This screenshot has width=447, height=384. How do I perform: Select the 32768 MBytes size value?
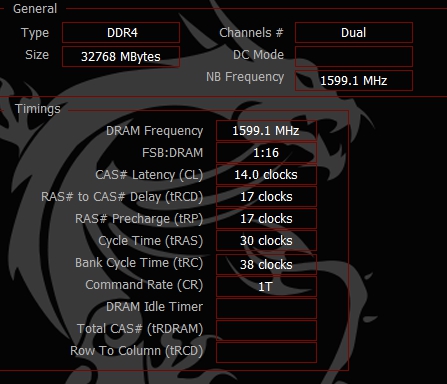[x=121, y=57]
